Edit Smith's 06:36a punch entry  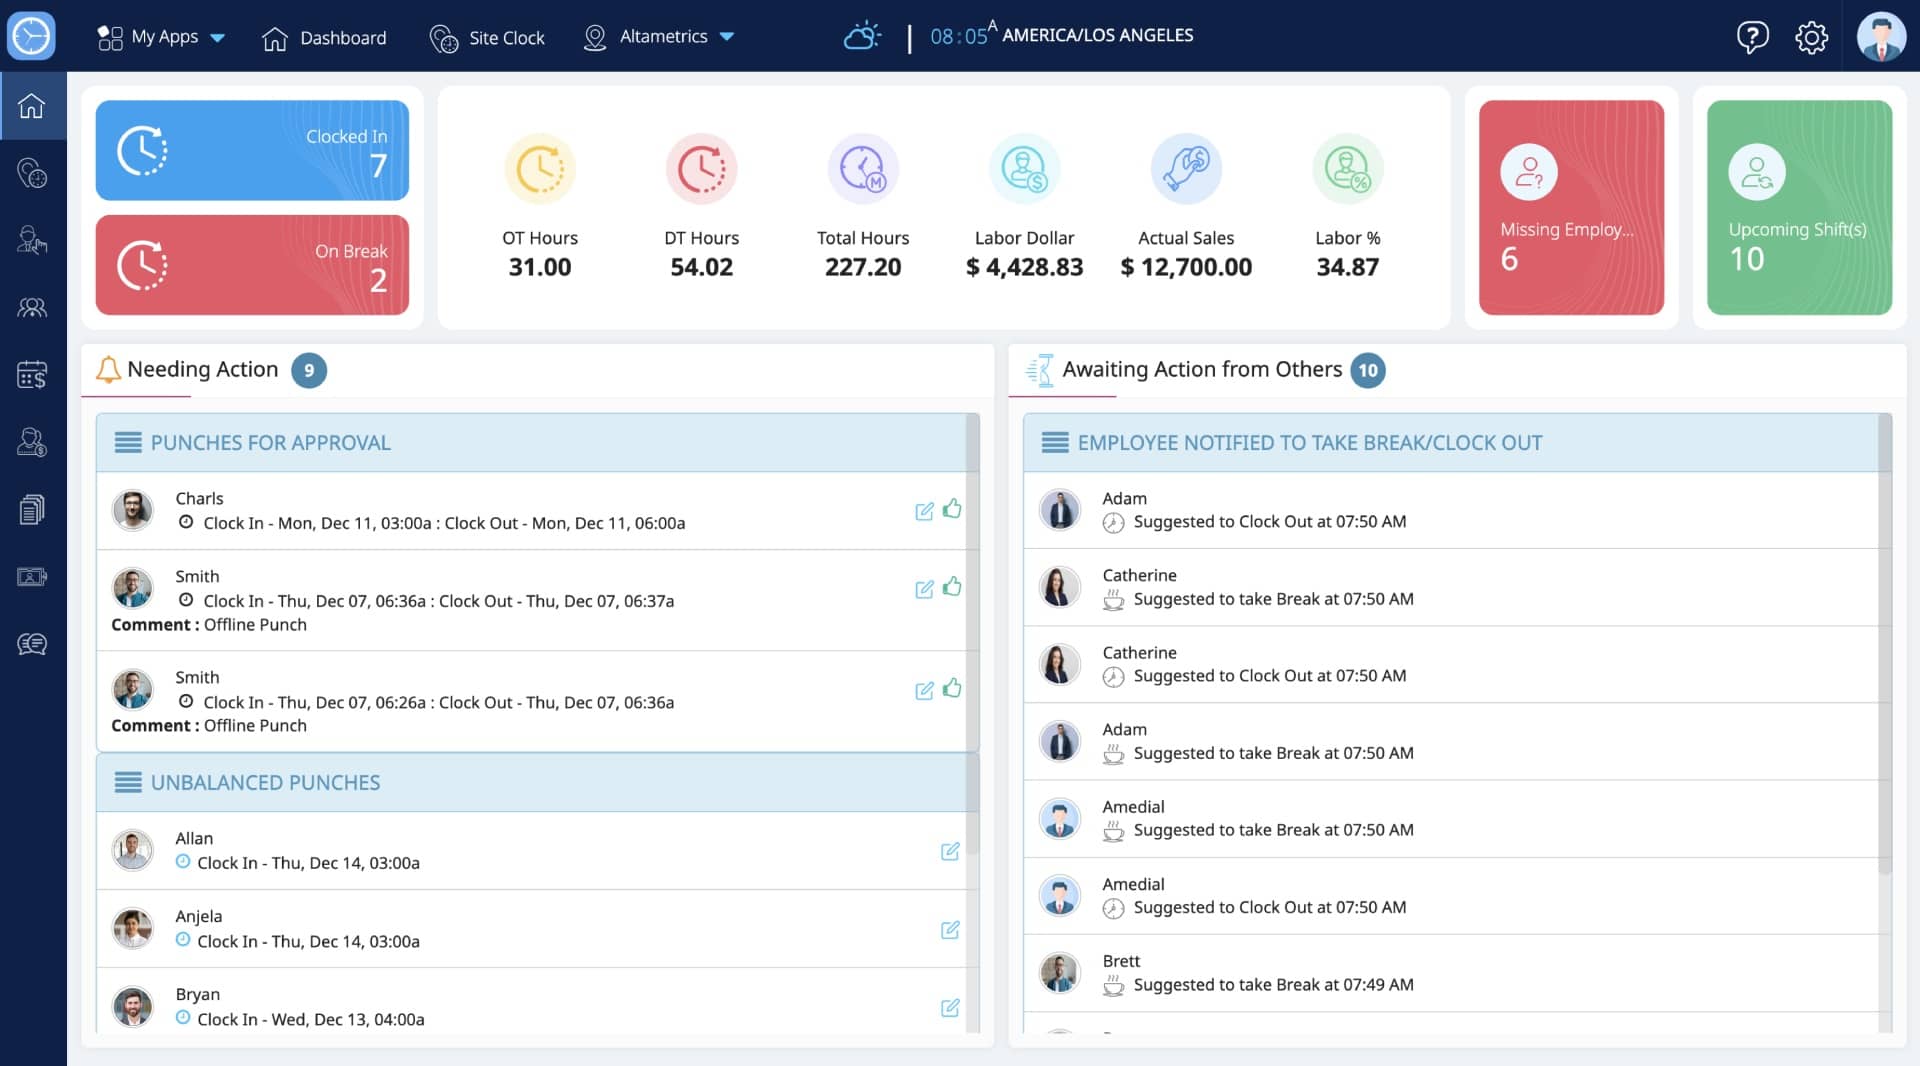[x=924, y=589]
